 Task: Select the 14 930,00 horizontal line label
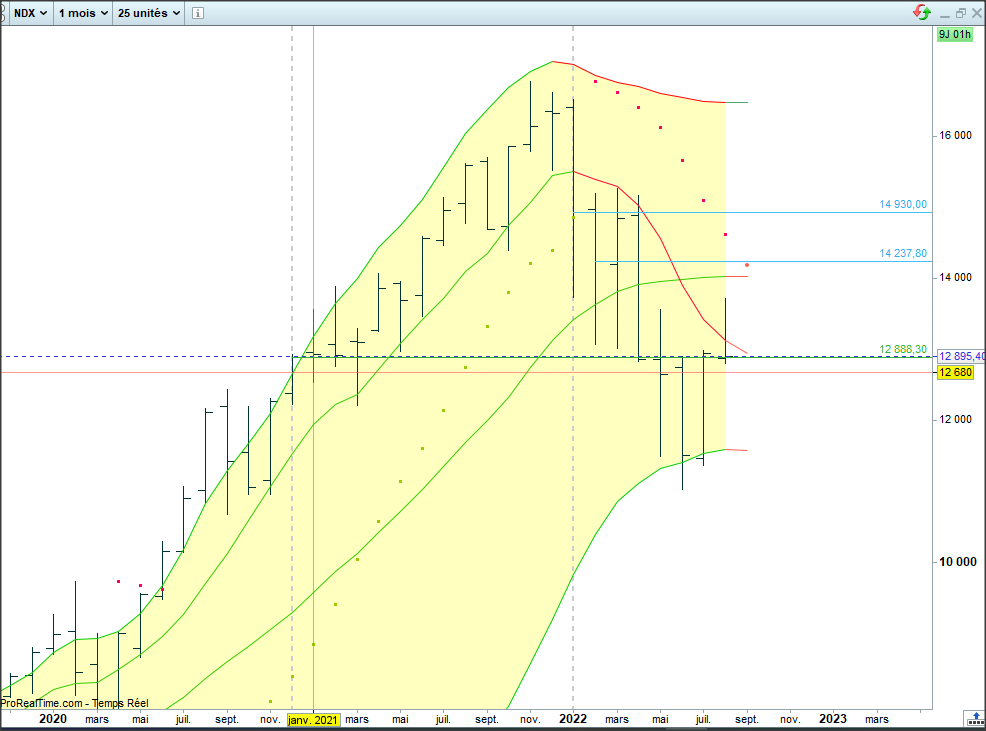[903, 204]
